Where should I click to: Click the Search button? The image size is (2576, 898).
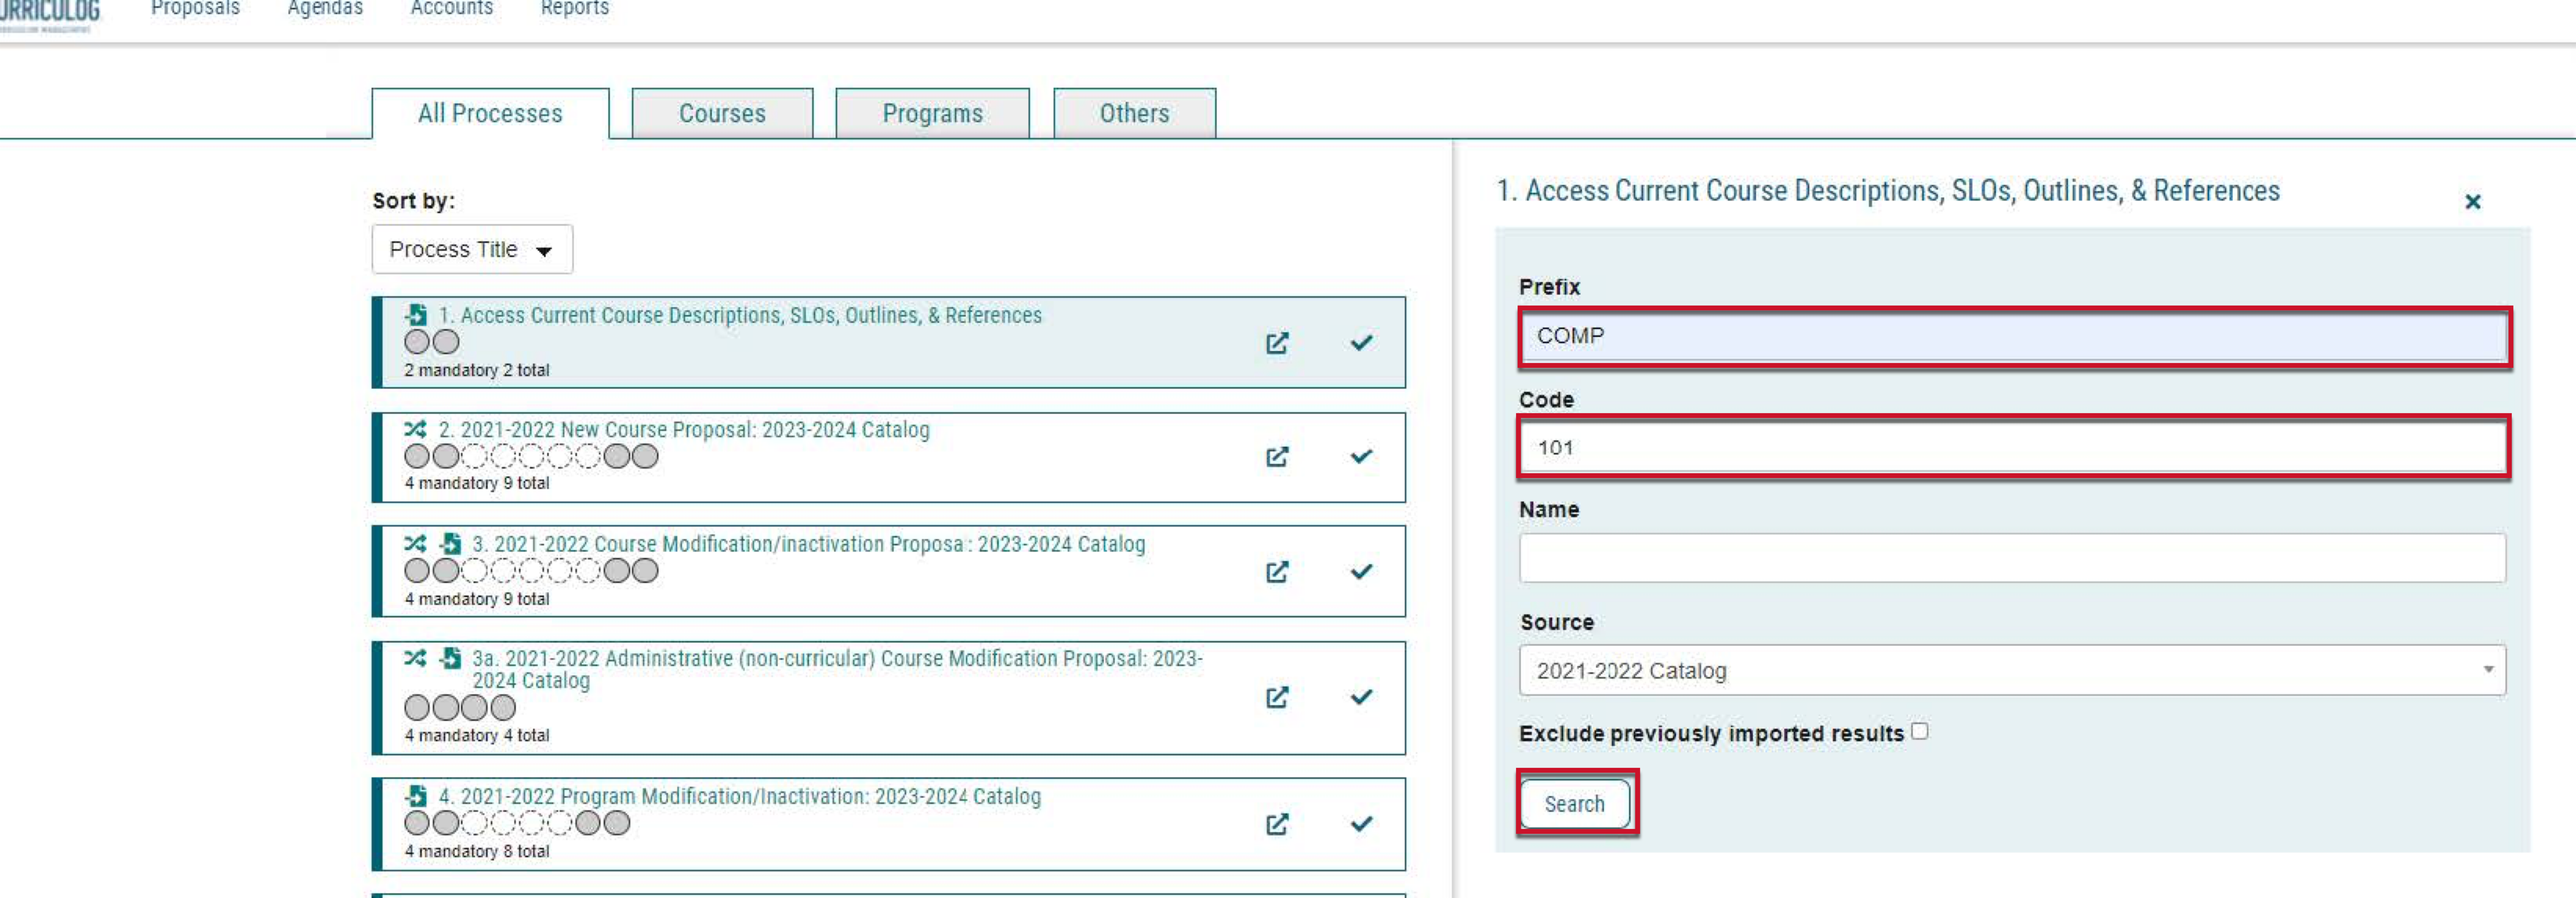pos(1574,804)
